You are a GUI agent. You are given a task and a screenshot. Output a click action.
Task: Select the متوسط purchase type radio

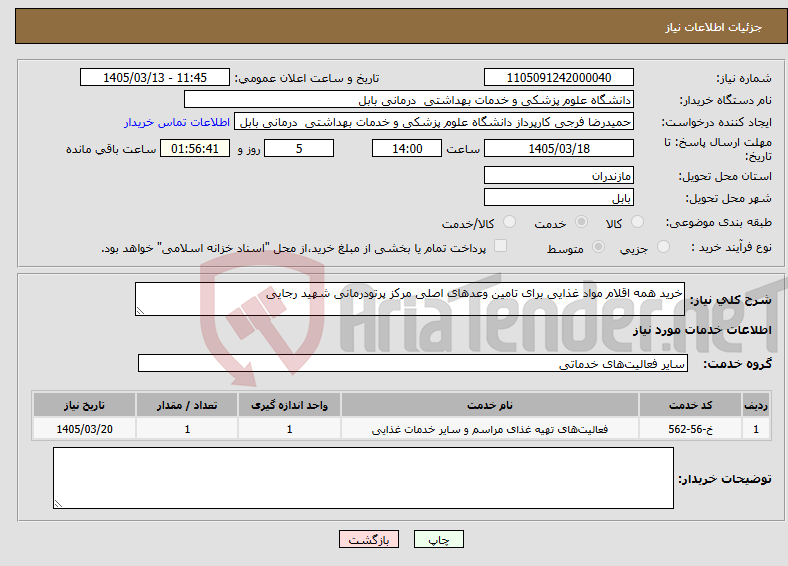[598, 246]
